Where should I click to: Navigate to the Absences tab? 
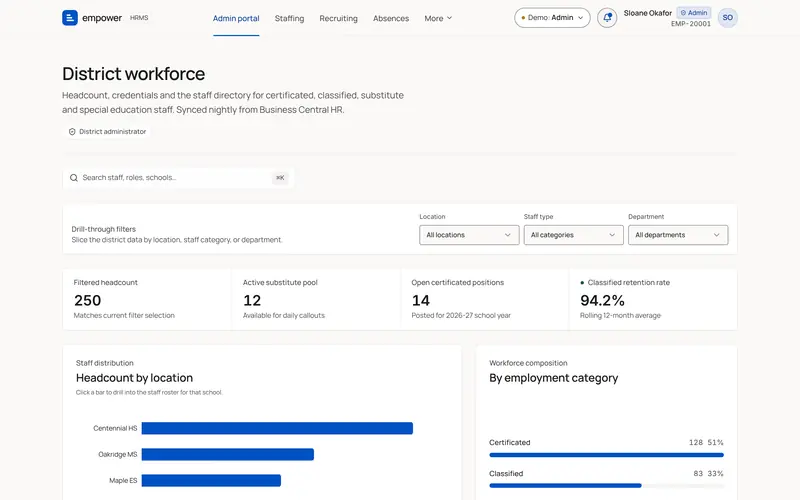(391, 18)
